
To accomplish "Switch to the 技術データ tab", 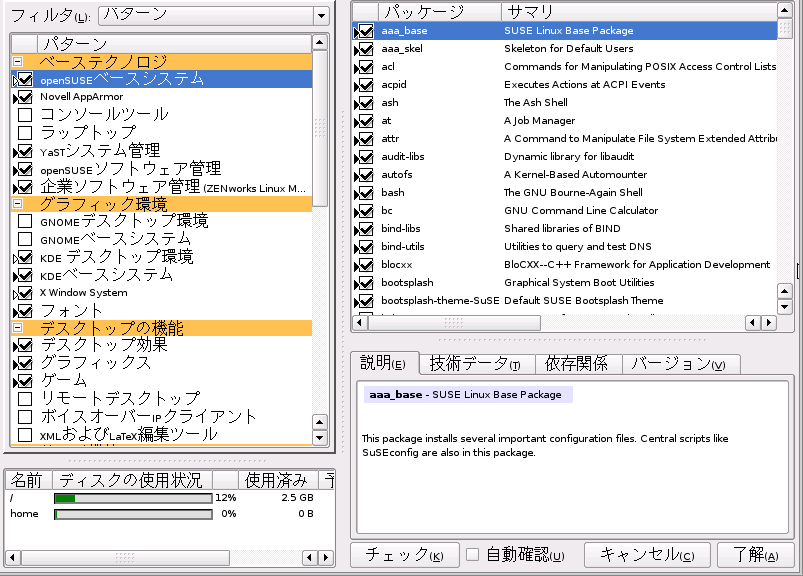I will (476, 364).
